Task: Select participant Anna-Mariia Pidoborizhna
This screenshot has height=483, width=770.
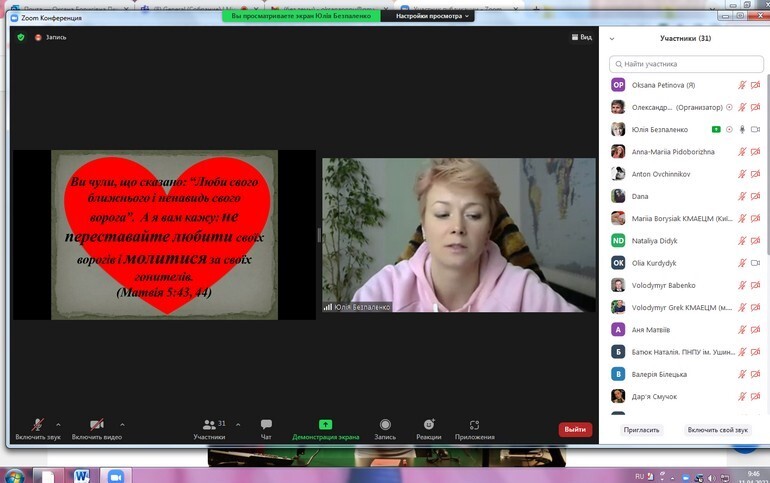Action: click(x=686, y=152)
